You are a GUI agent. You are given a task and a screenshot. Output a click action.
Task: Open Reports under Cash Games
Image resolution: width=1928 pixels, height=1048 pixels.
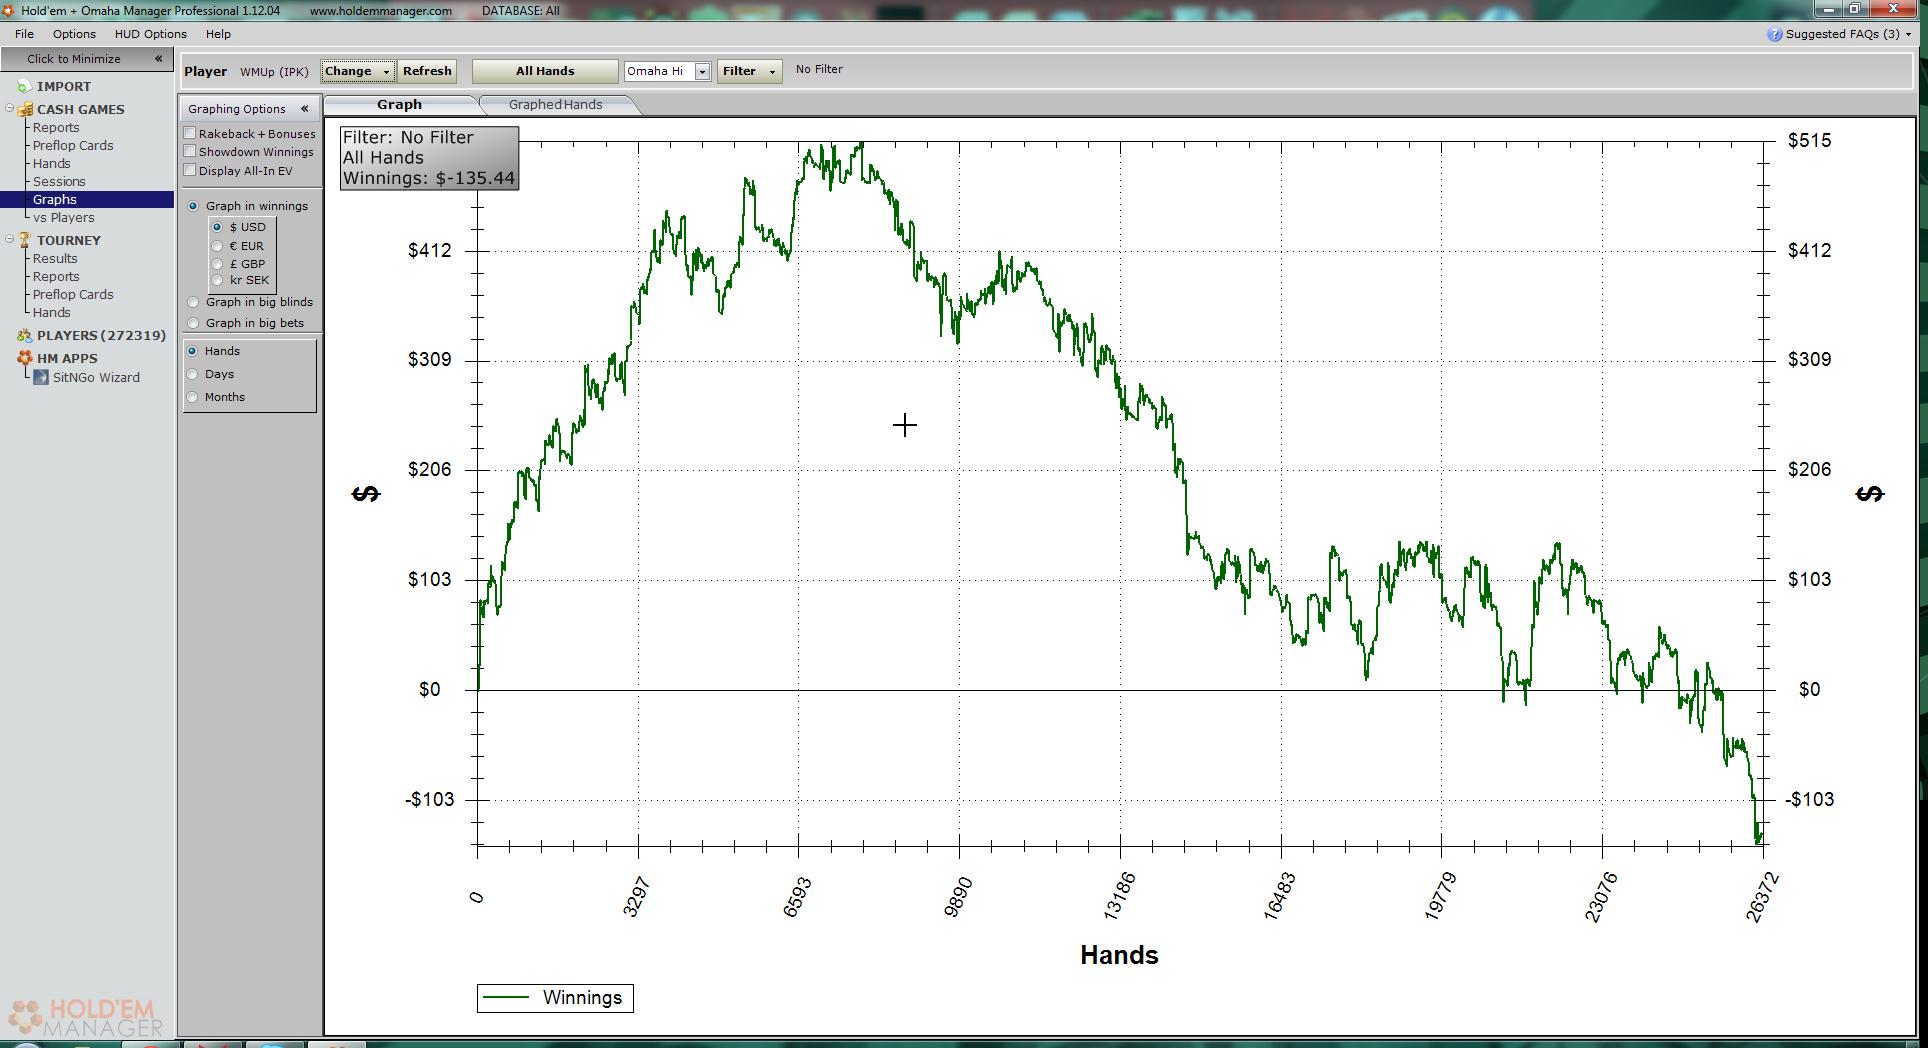coord(56,128)
